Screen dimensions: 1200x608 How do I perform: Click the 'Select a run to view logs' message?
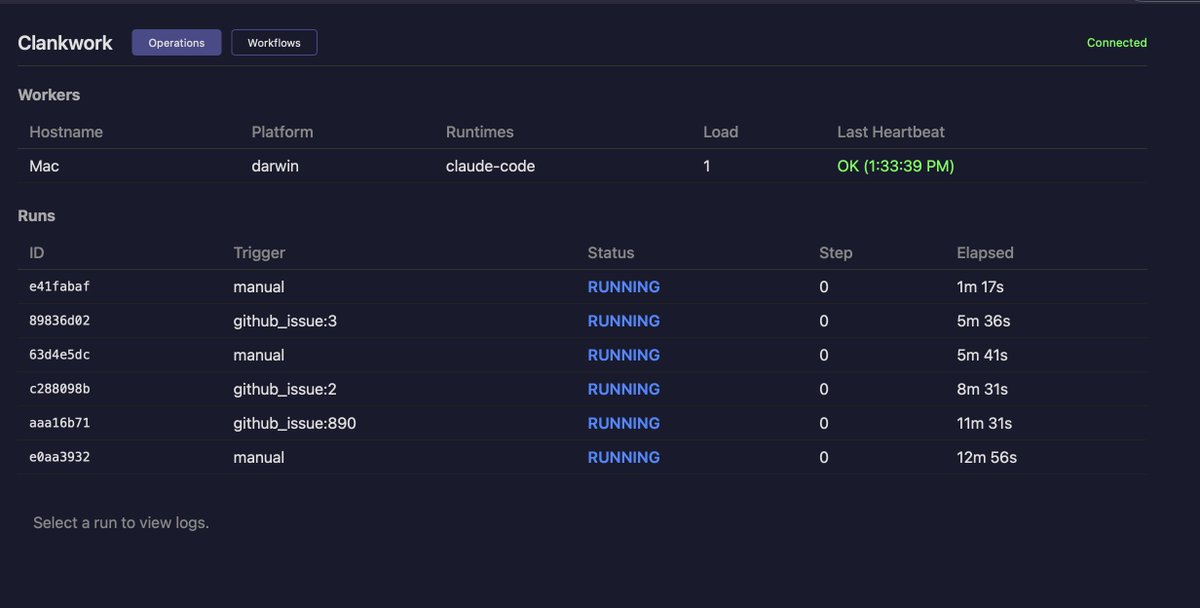tap(121, 522)
